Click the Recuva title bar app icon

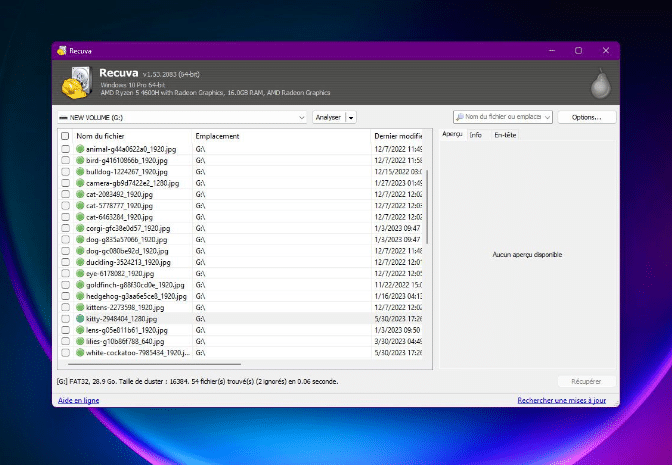(x=62, y=51)
